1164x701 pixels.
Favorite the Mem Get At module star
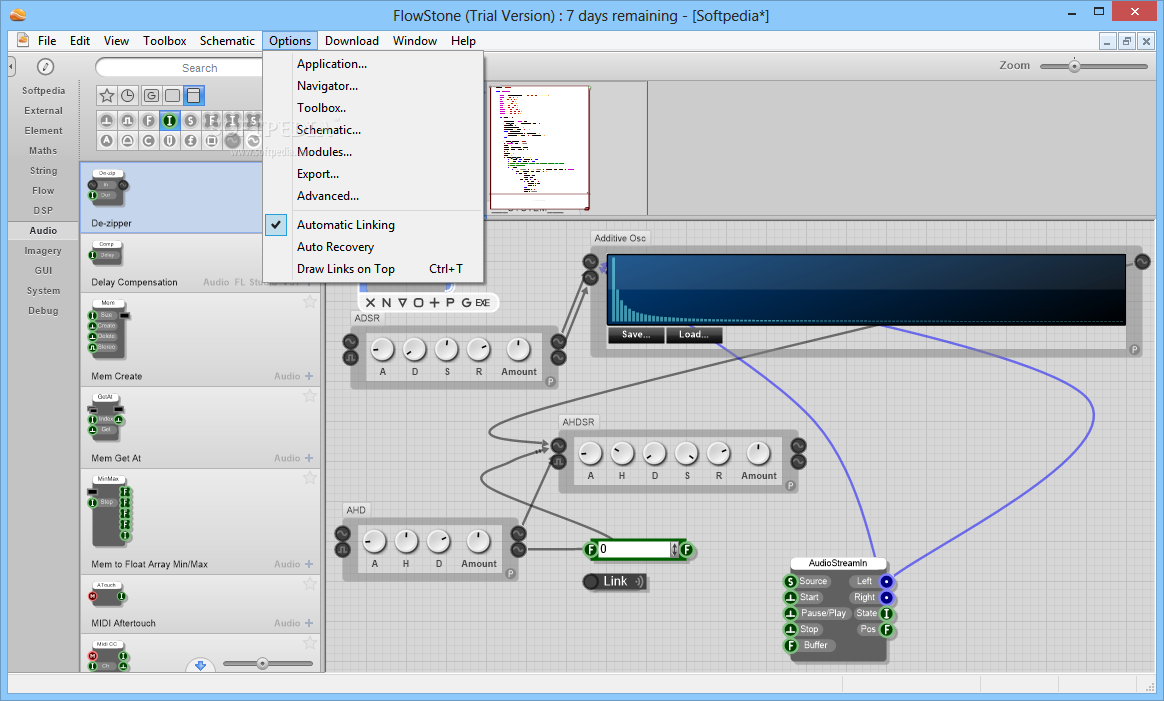310,396
